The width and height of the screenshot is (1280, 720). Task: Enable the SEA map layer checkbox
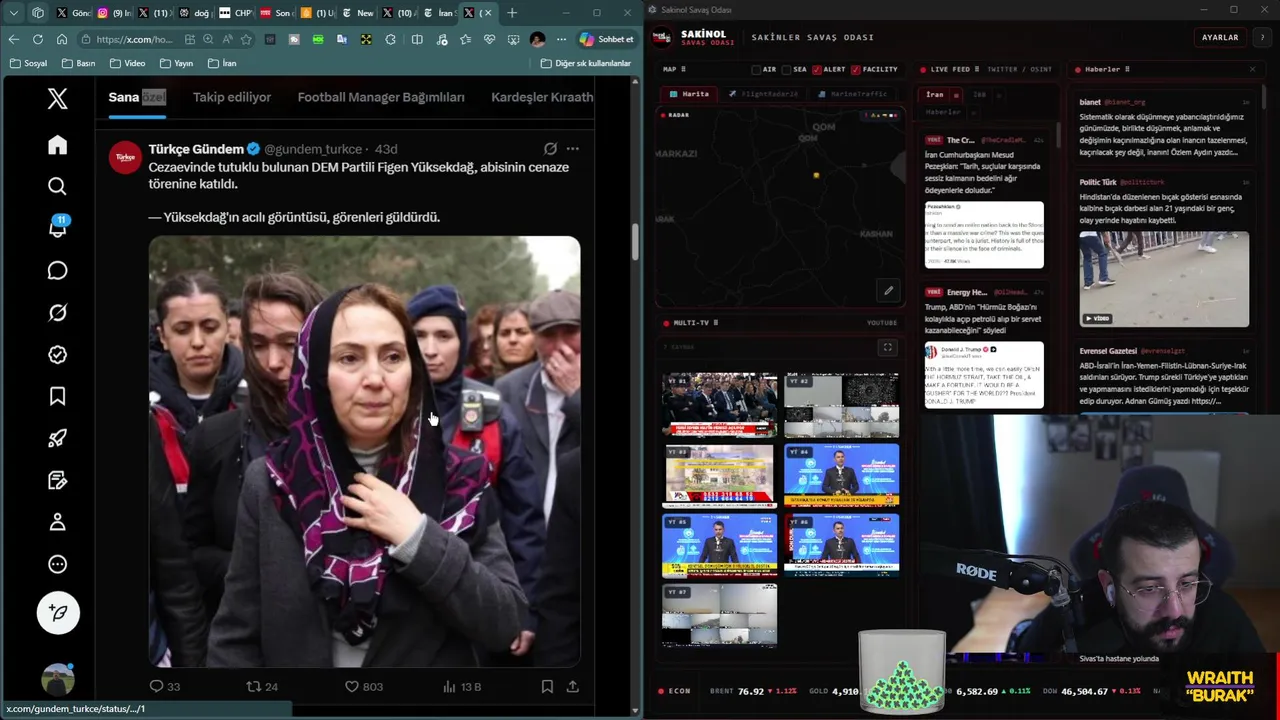click(786, 69)
